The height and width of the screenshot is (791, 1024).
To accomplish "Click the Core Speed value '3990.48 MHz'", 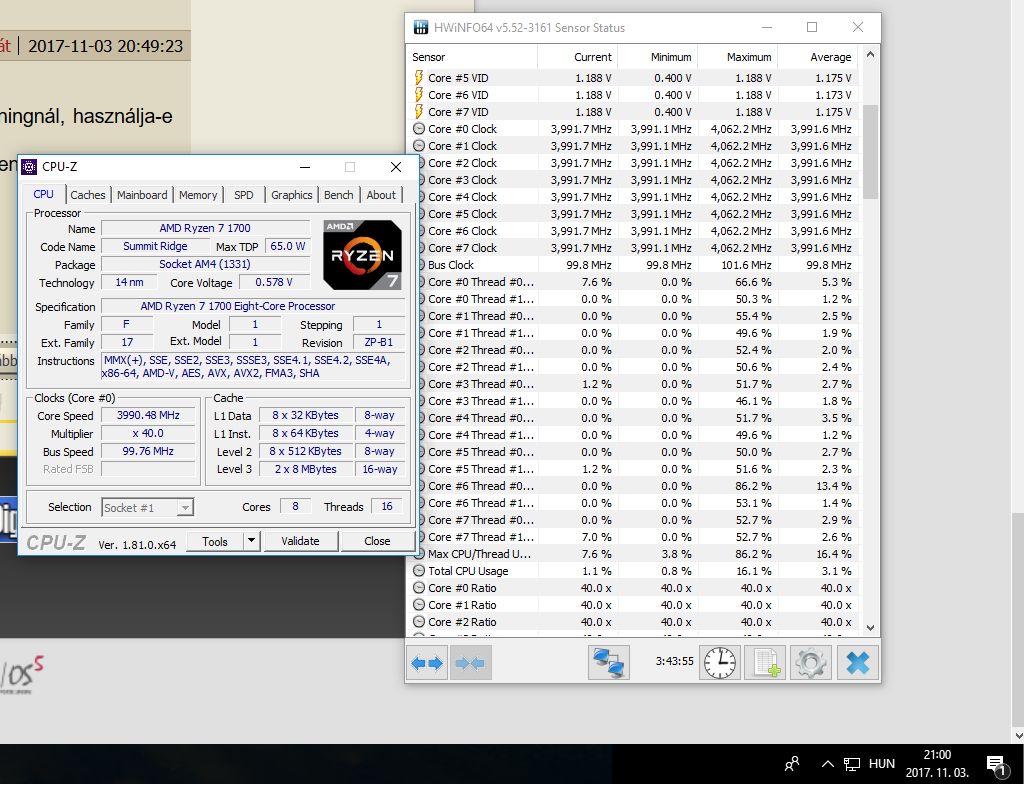I will pyautogui.click(x=148, y=415).
